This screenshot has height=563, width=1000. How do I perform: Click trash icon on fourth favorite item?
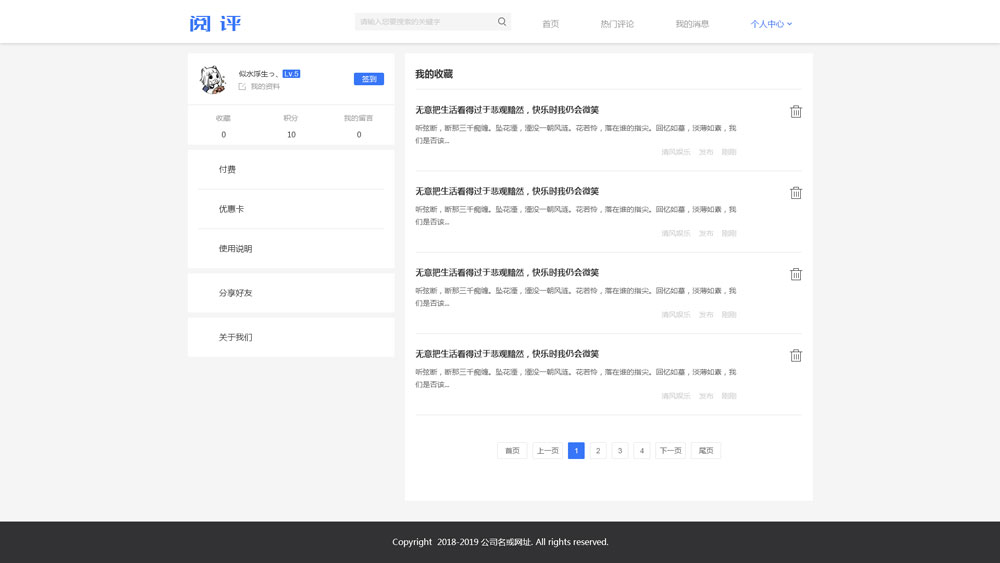pyautogui.click(x=796, y=355)
